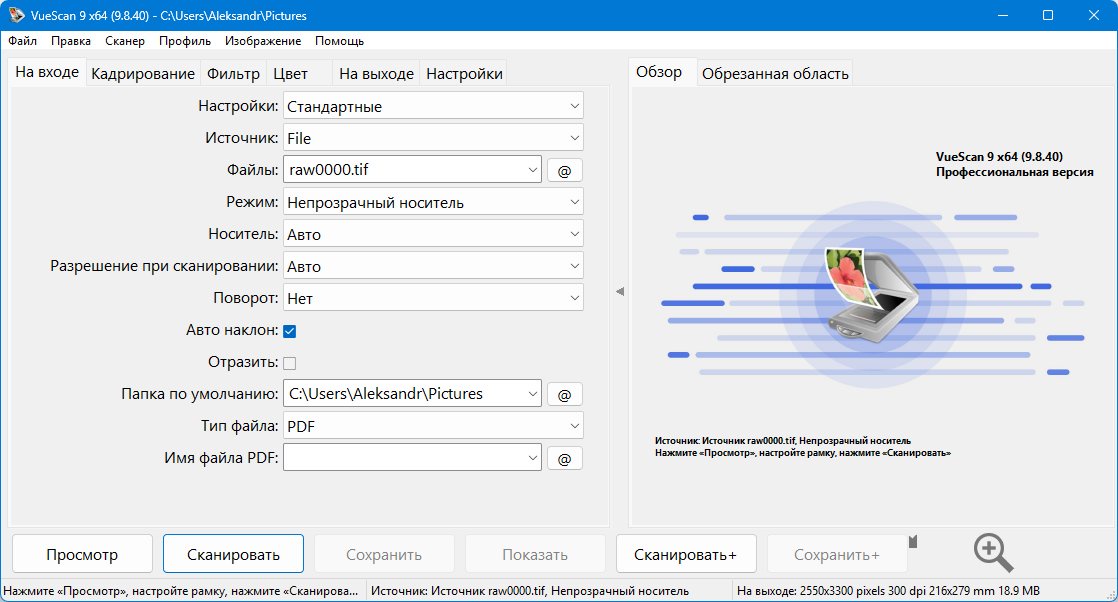Close the VueScan window

coord(1094,15)
